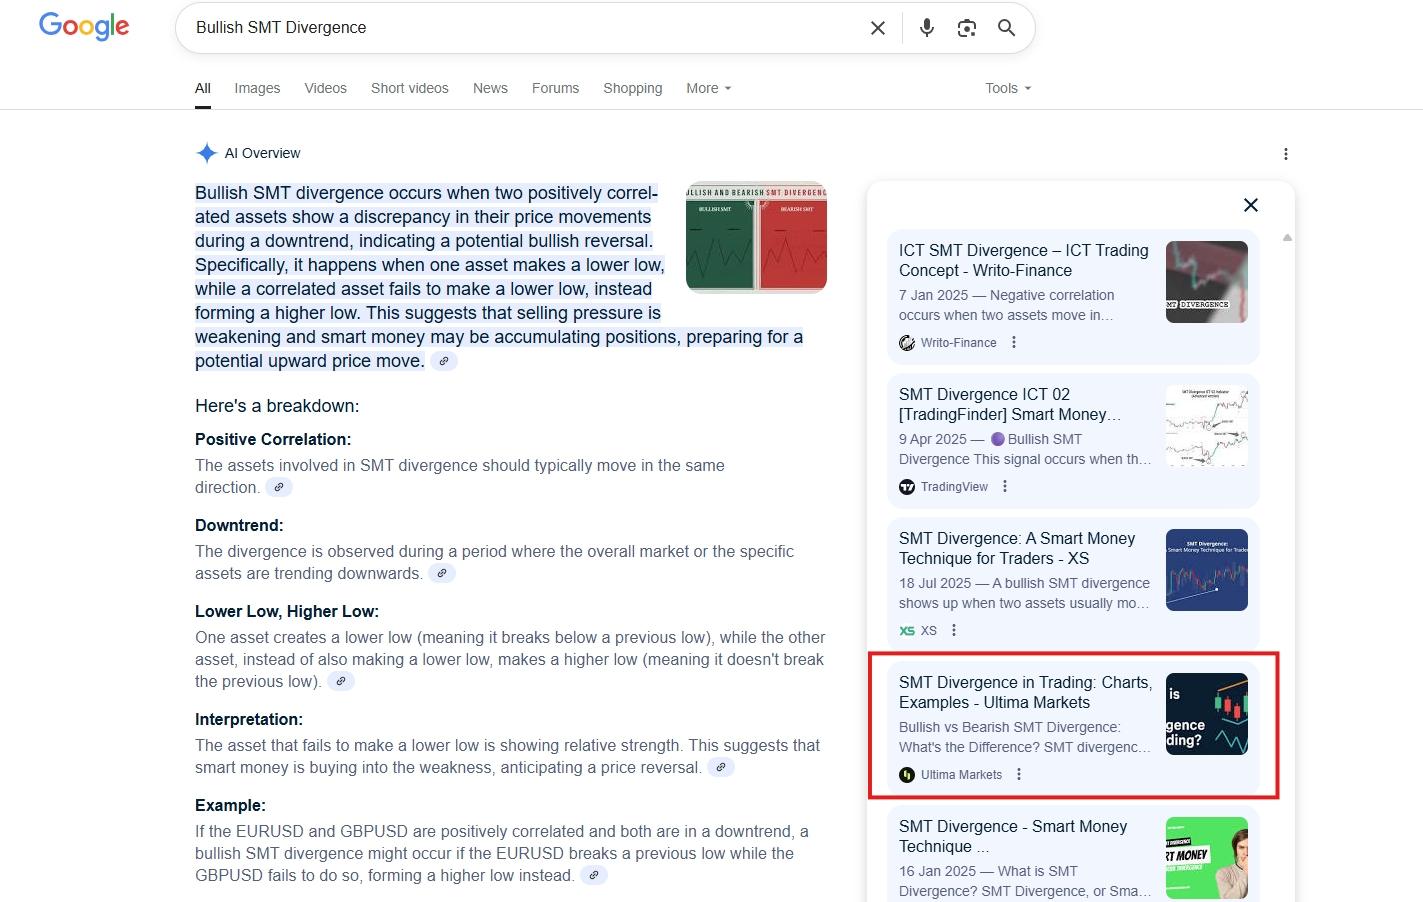The height and width of the screenshot is (902, 1423).
Task: Open Writo-Finance result three-dot menu
Action: [x=1014, y=342]
